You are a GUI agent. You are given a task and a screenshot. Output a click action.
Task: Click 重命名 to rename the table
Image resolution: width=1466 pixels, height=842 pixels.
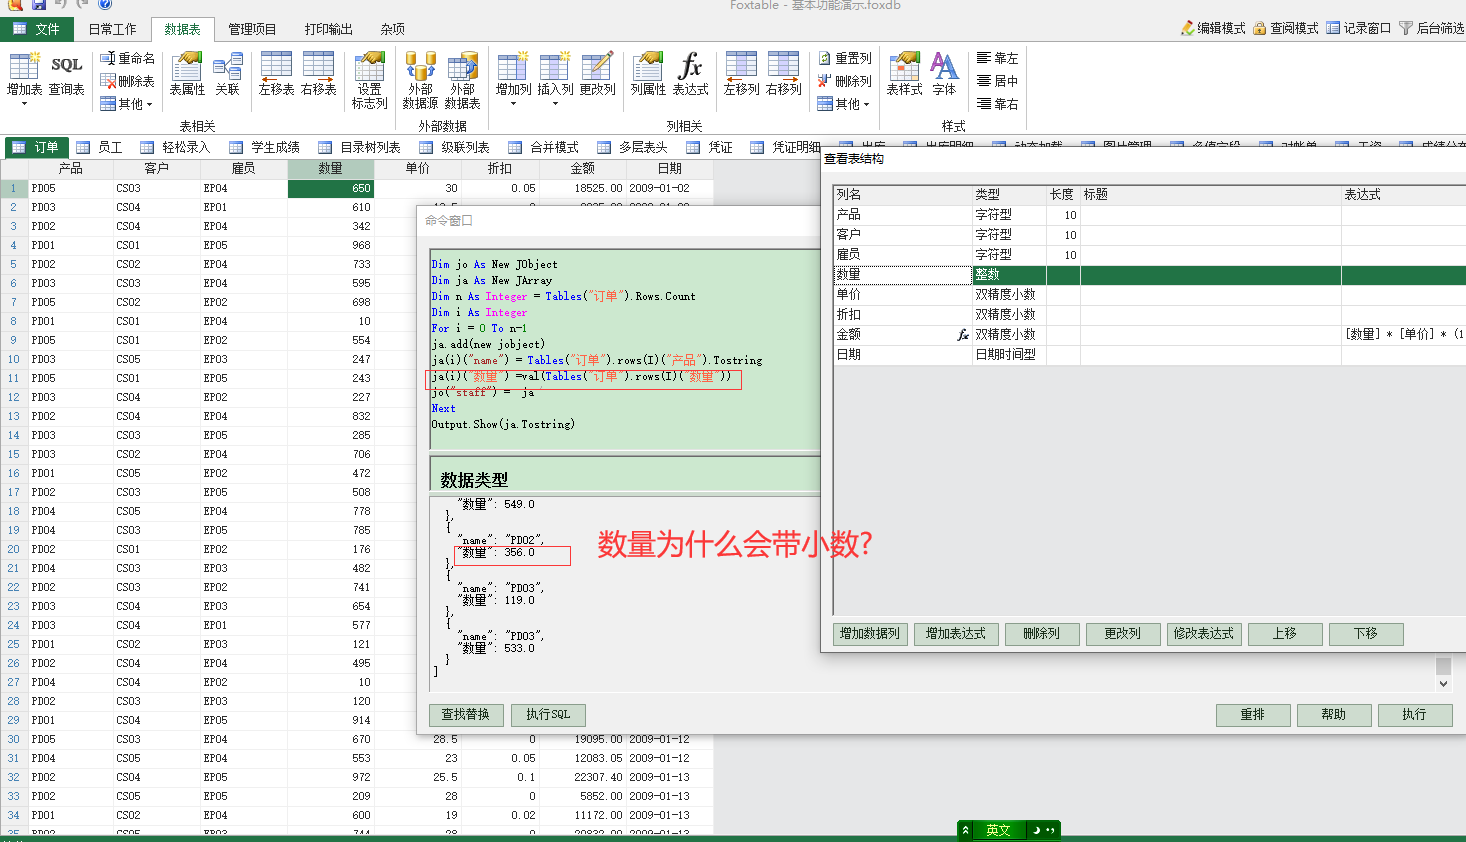[x=128, y=58]
